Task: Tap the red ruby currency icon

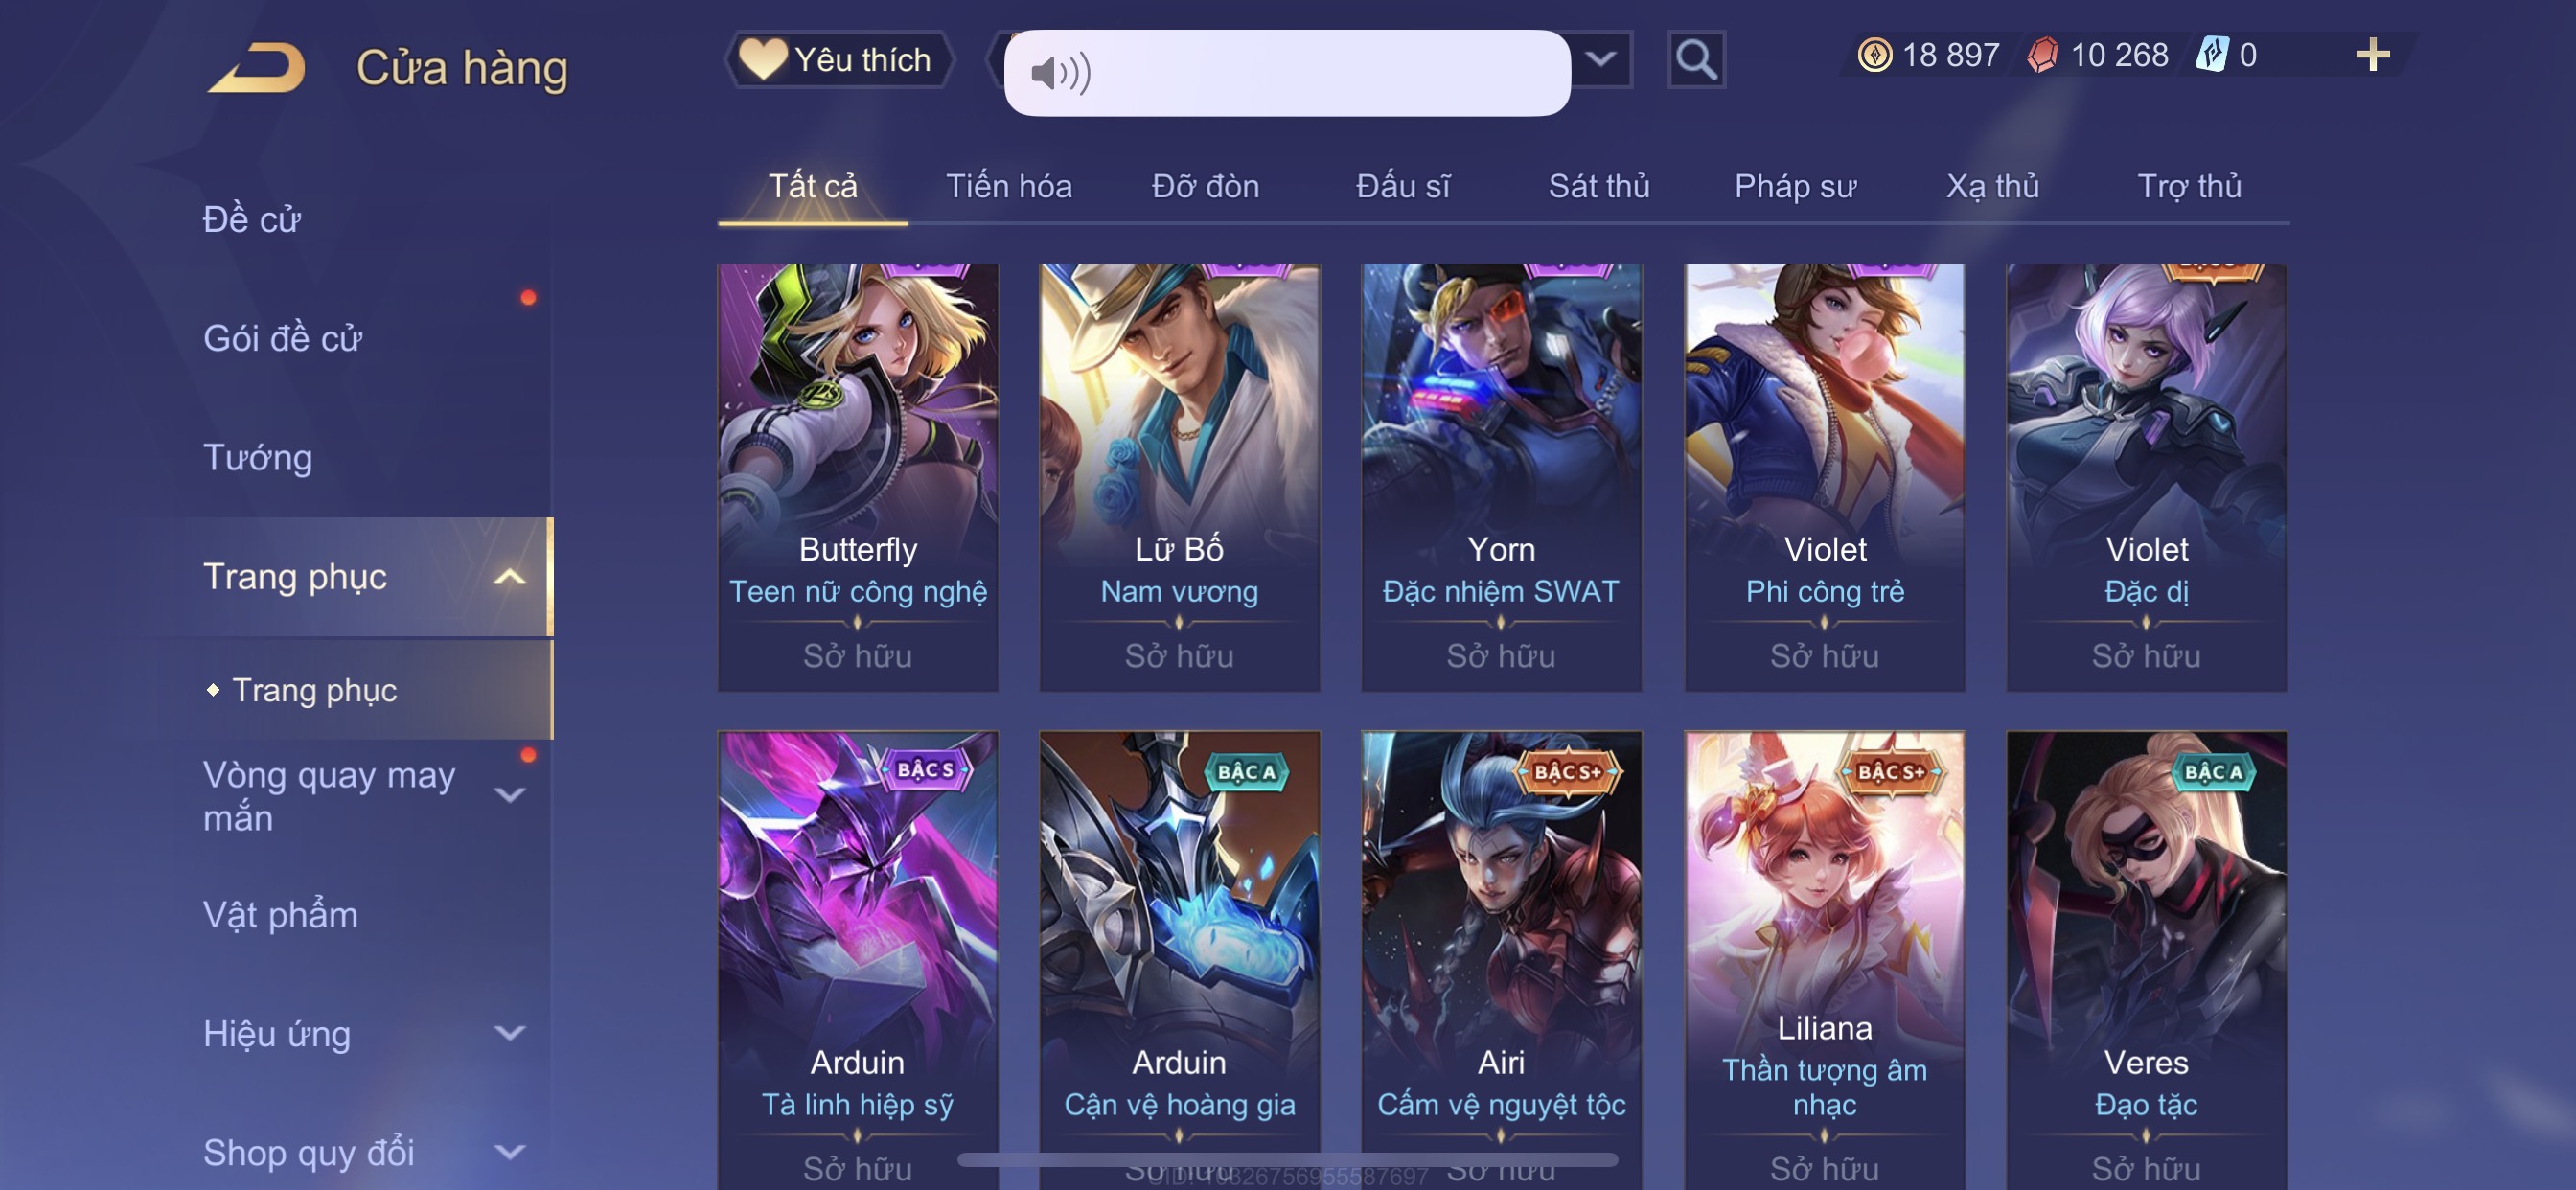Action: point(2042,54)
